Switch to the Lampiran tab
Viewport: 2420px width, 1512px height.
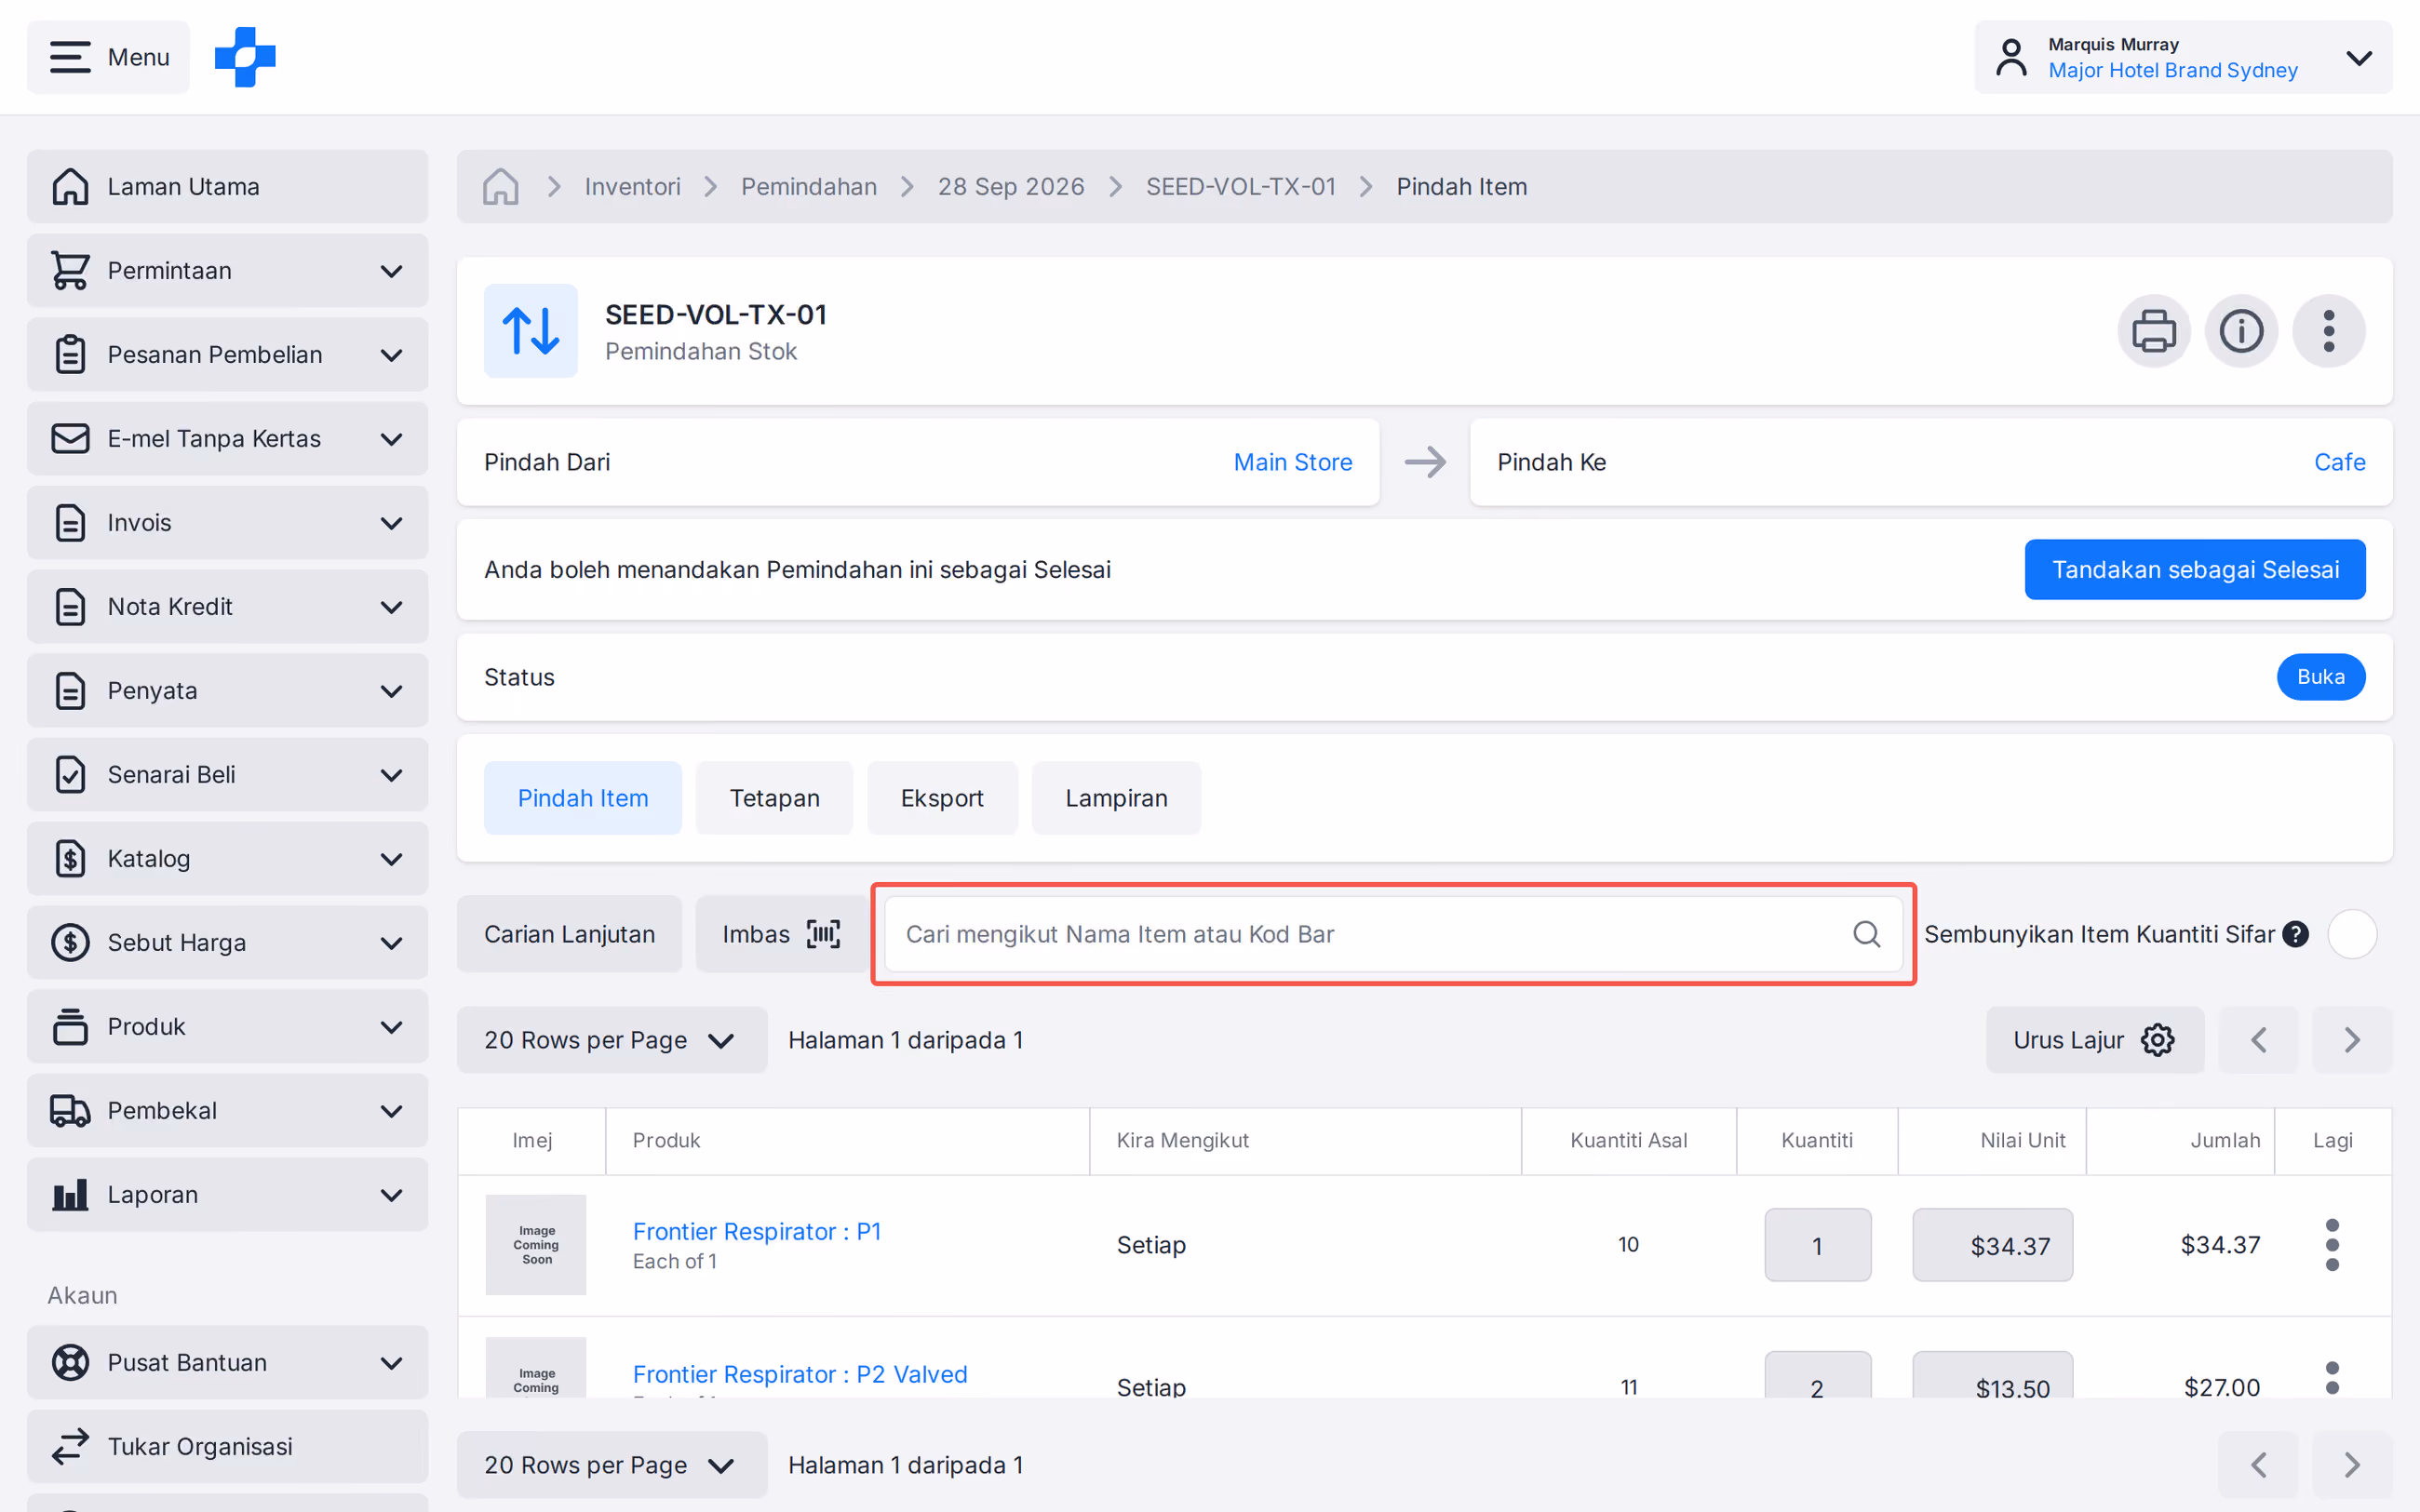1116,798
